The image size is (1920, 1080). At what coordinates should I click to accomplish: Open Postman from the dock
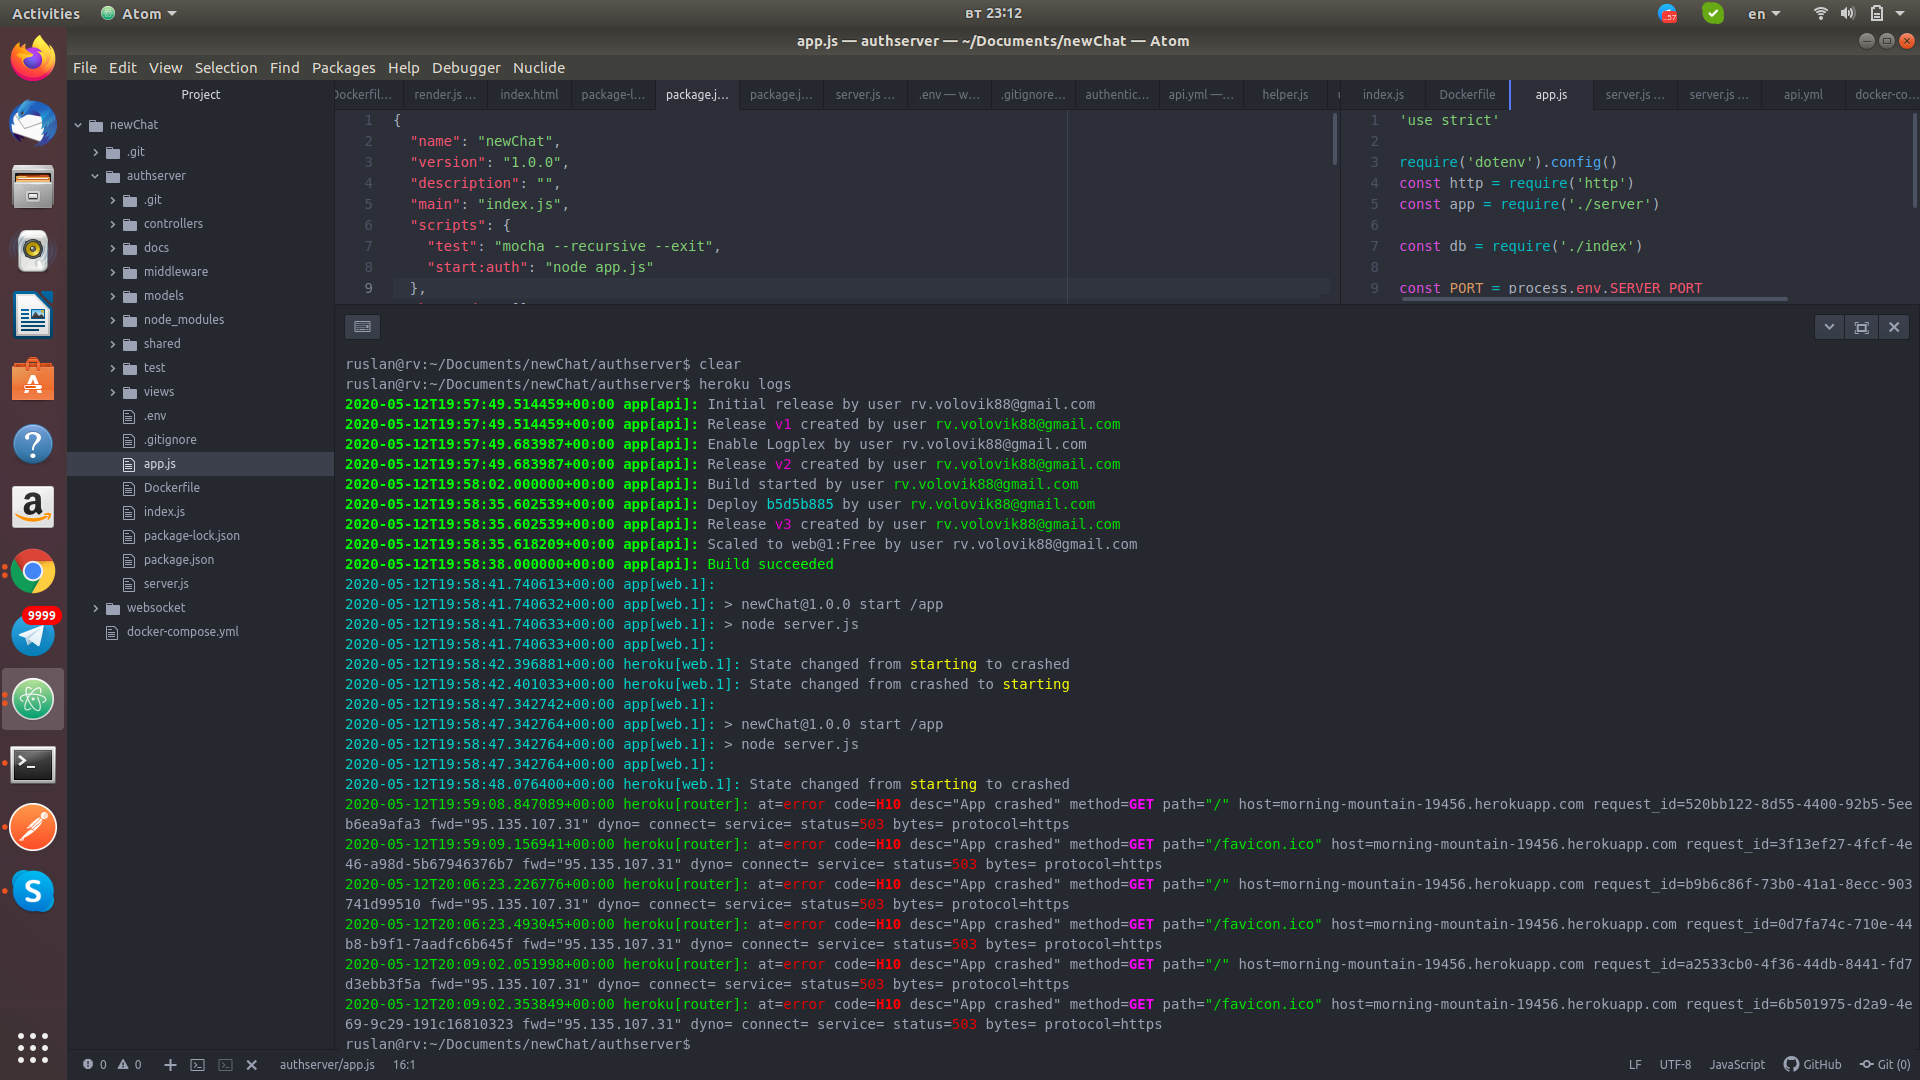[x=33, y=827]
